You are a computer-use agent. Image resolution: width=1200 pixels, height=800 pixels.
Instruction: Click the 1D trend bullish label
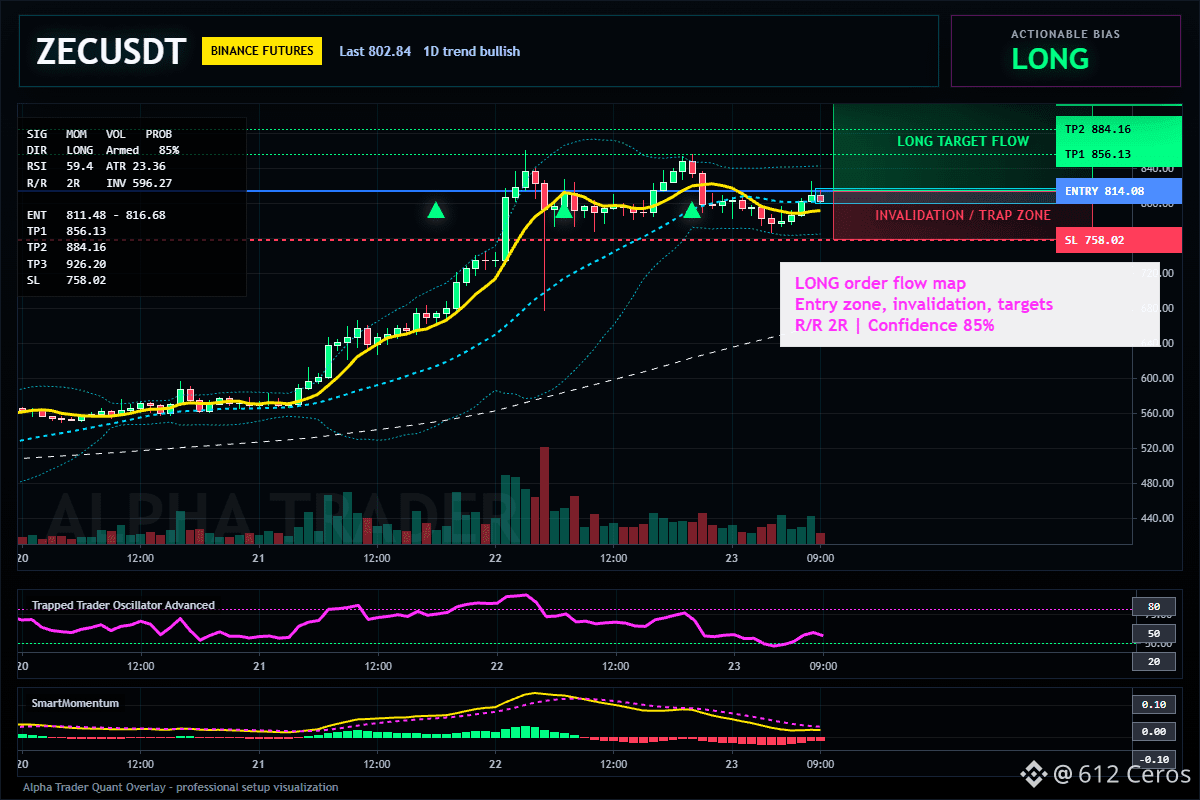click(x=471, y=51)
